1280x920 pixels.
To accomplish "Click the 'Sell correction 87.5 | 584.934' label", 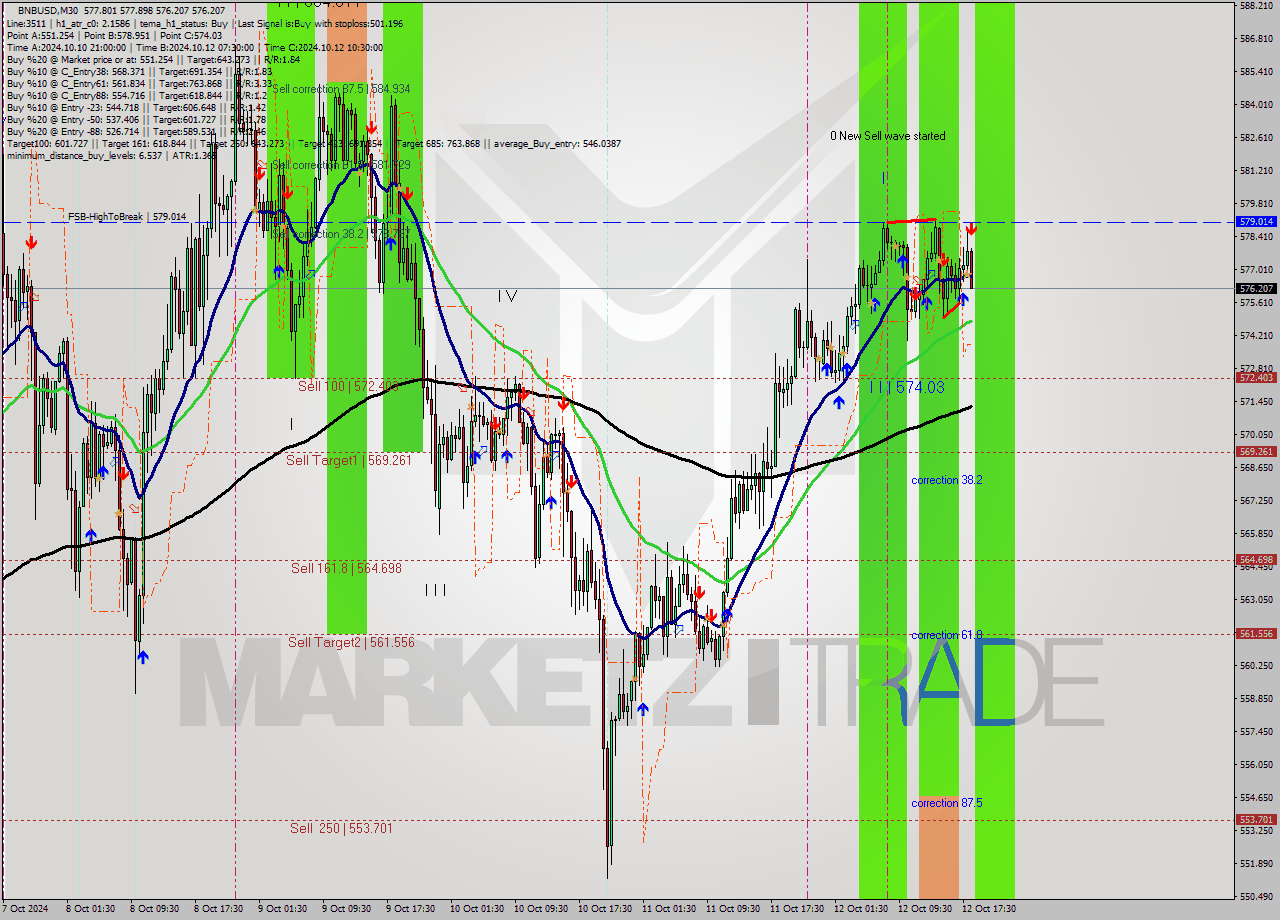I will (341, 89).
